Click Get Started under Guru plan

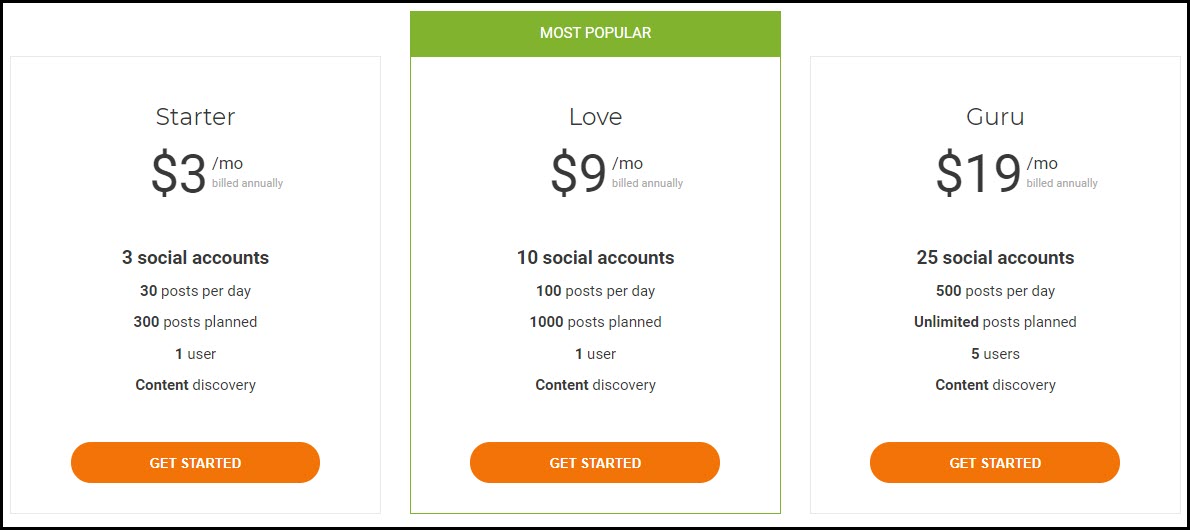[995, 462]
